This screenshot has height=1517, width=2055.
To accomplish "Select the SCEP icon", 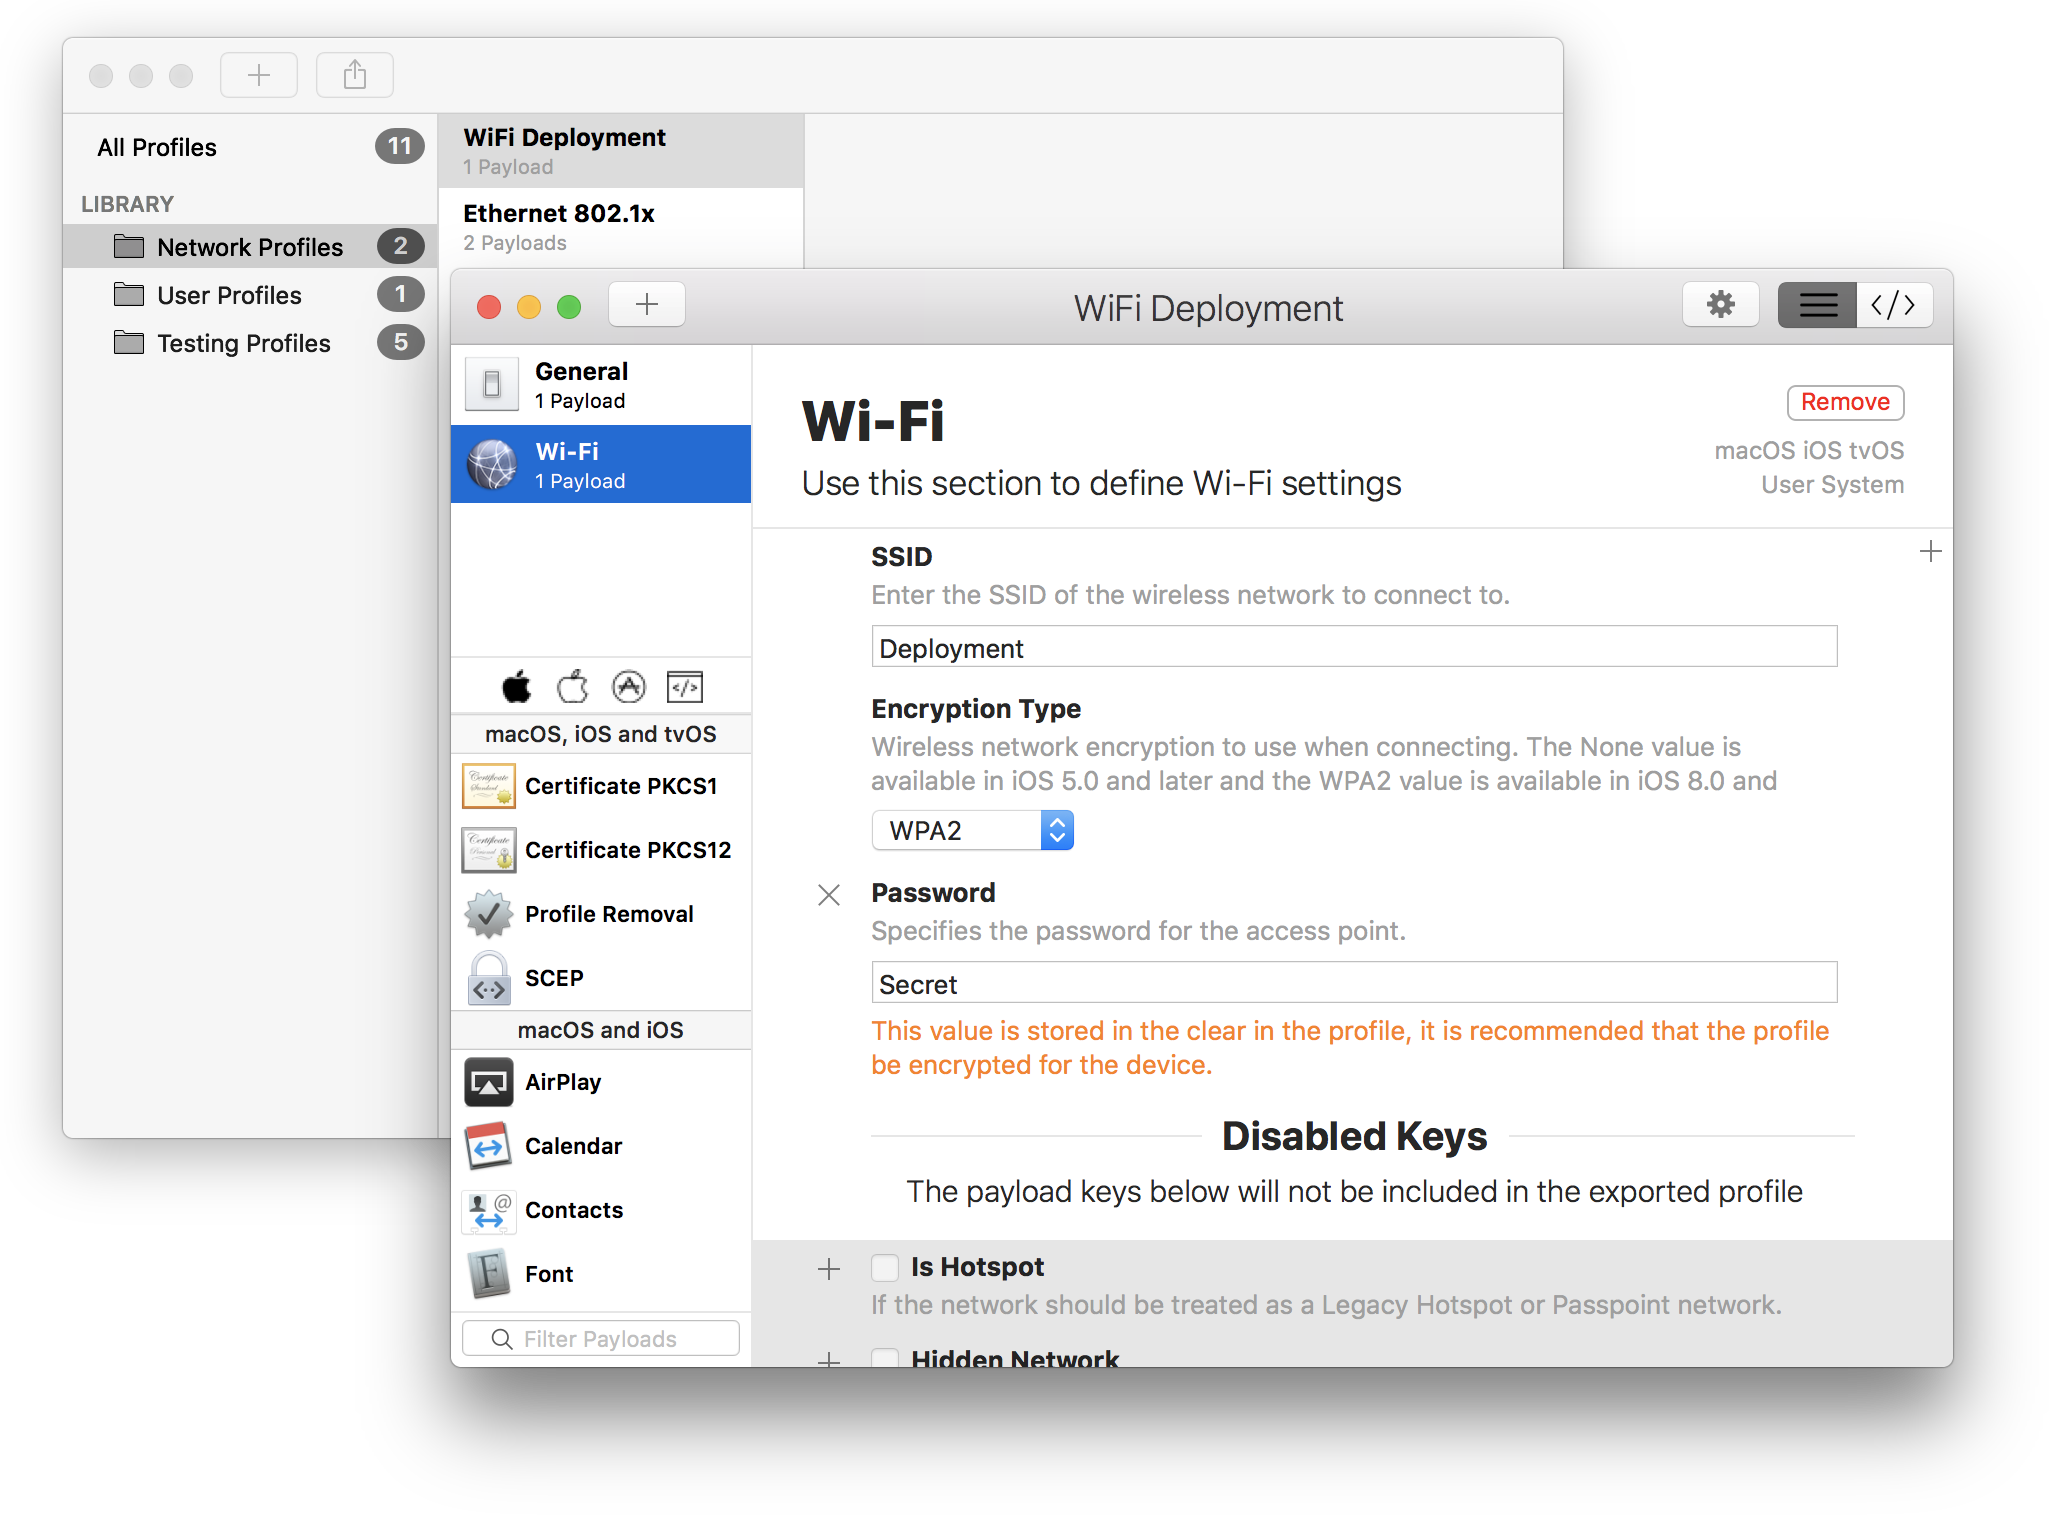I will (490, 973).
